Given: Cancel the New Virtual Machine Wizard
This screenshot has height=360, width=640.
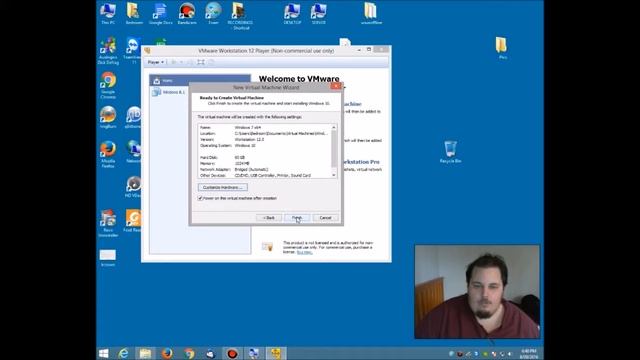Looking at the screenshot, I should [325, 218].
